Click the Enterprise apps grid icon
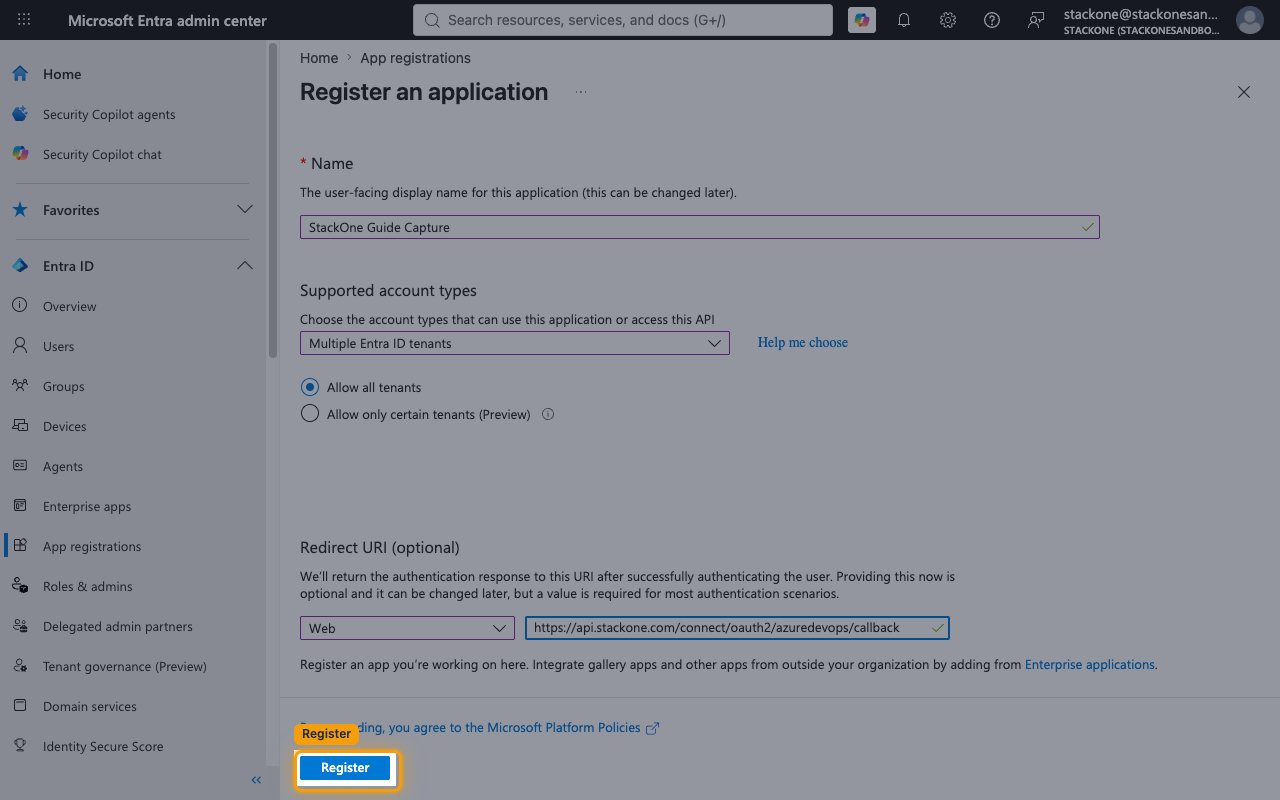 pyautogui.click(x=20, y=506)
